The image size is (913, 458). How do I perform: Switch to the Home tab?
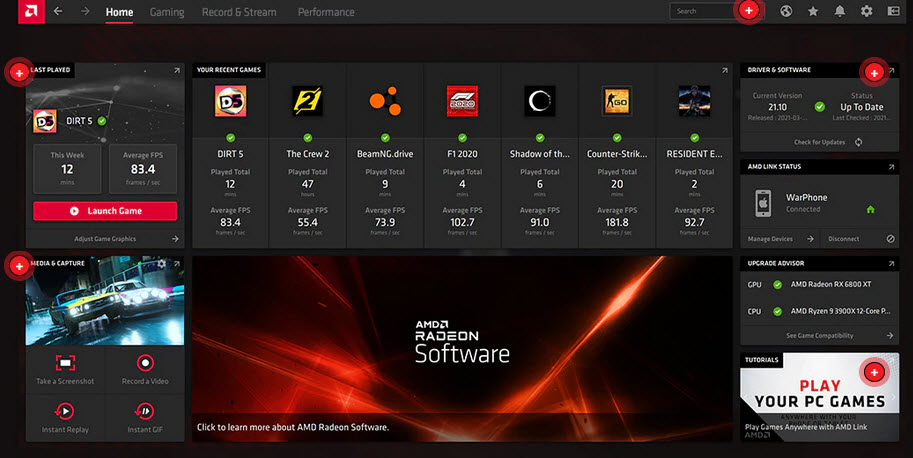click(119, 12)
